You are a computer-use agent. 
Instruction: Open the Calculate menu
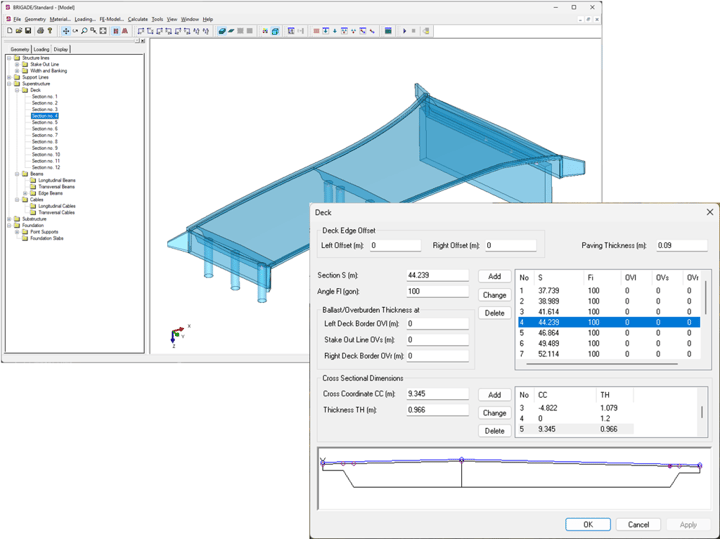[137, 19]
